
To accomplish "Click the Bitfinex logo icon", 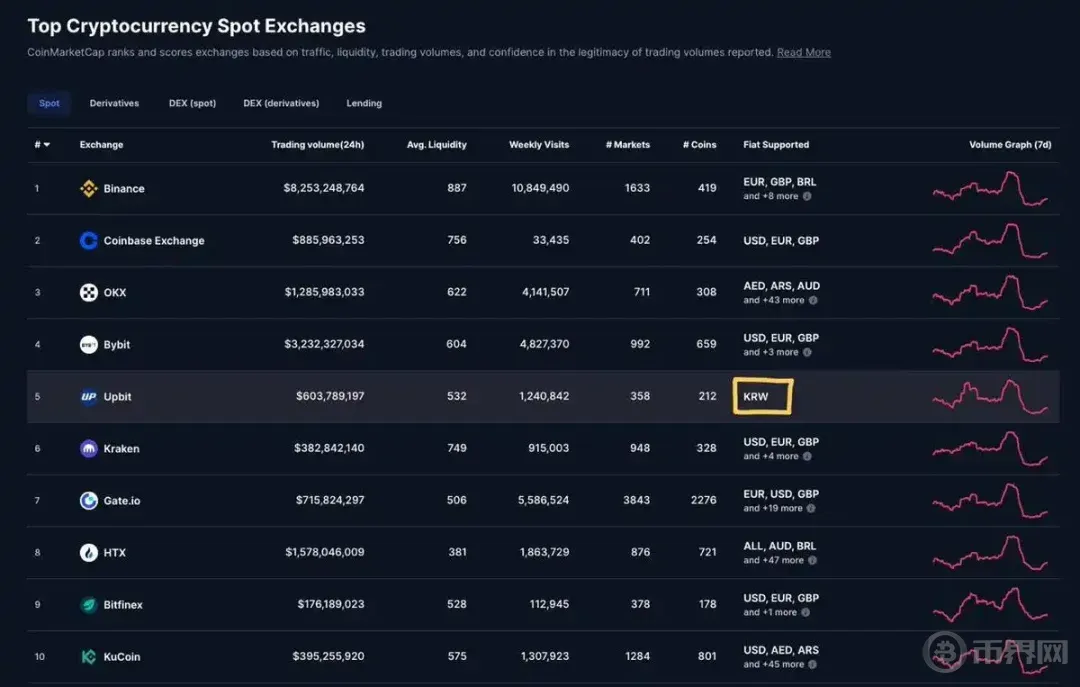I will pos(88,604).
